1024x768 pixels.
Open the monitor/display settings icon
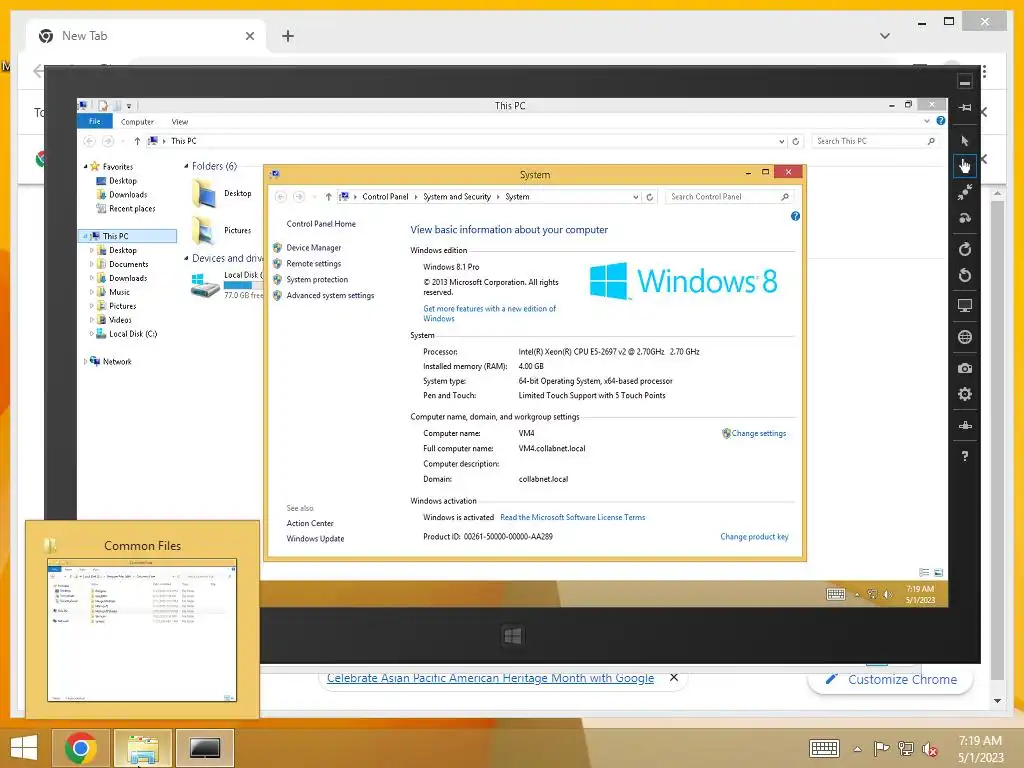coord(965,306)
